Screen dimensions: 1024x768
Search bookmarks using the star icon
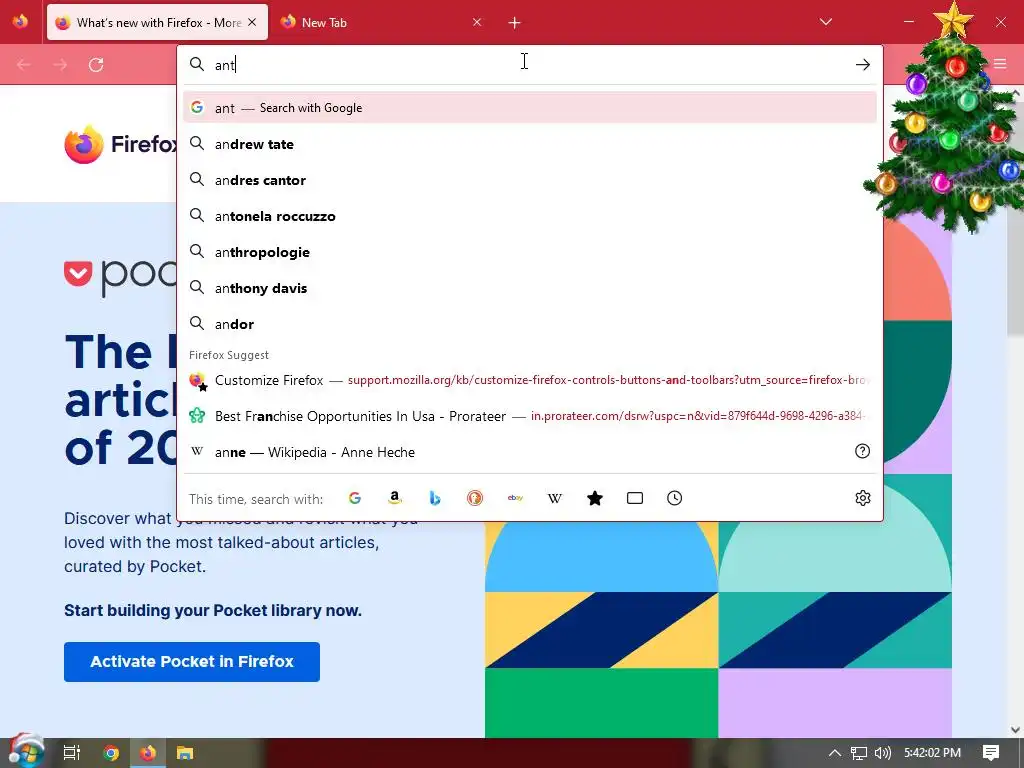coord(595,498)
